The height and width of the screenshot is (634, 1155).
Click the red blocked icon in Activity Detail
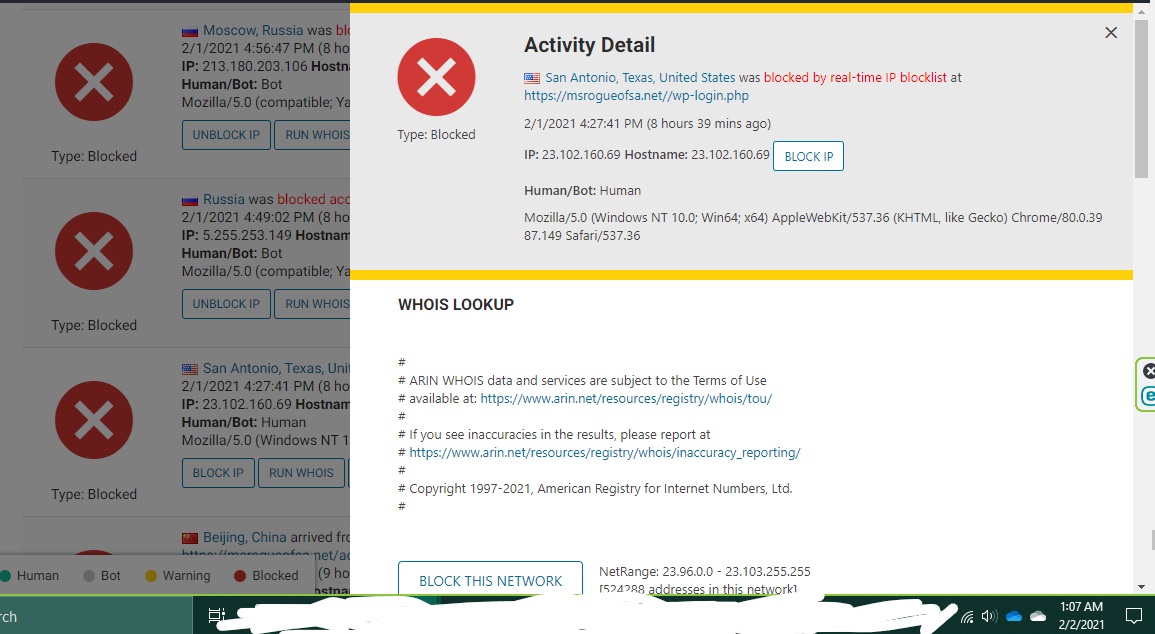436,77
